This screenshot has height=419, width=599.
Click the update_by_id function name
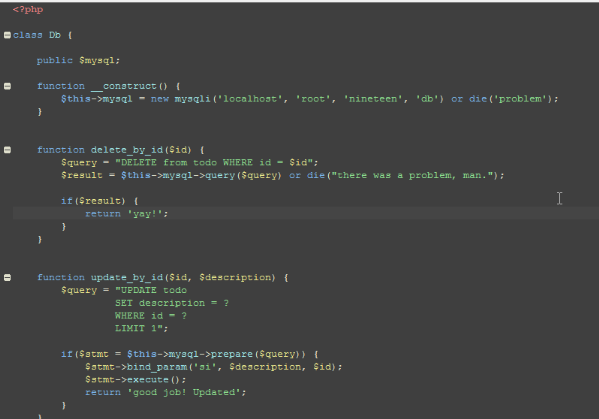(127, 278)
